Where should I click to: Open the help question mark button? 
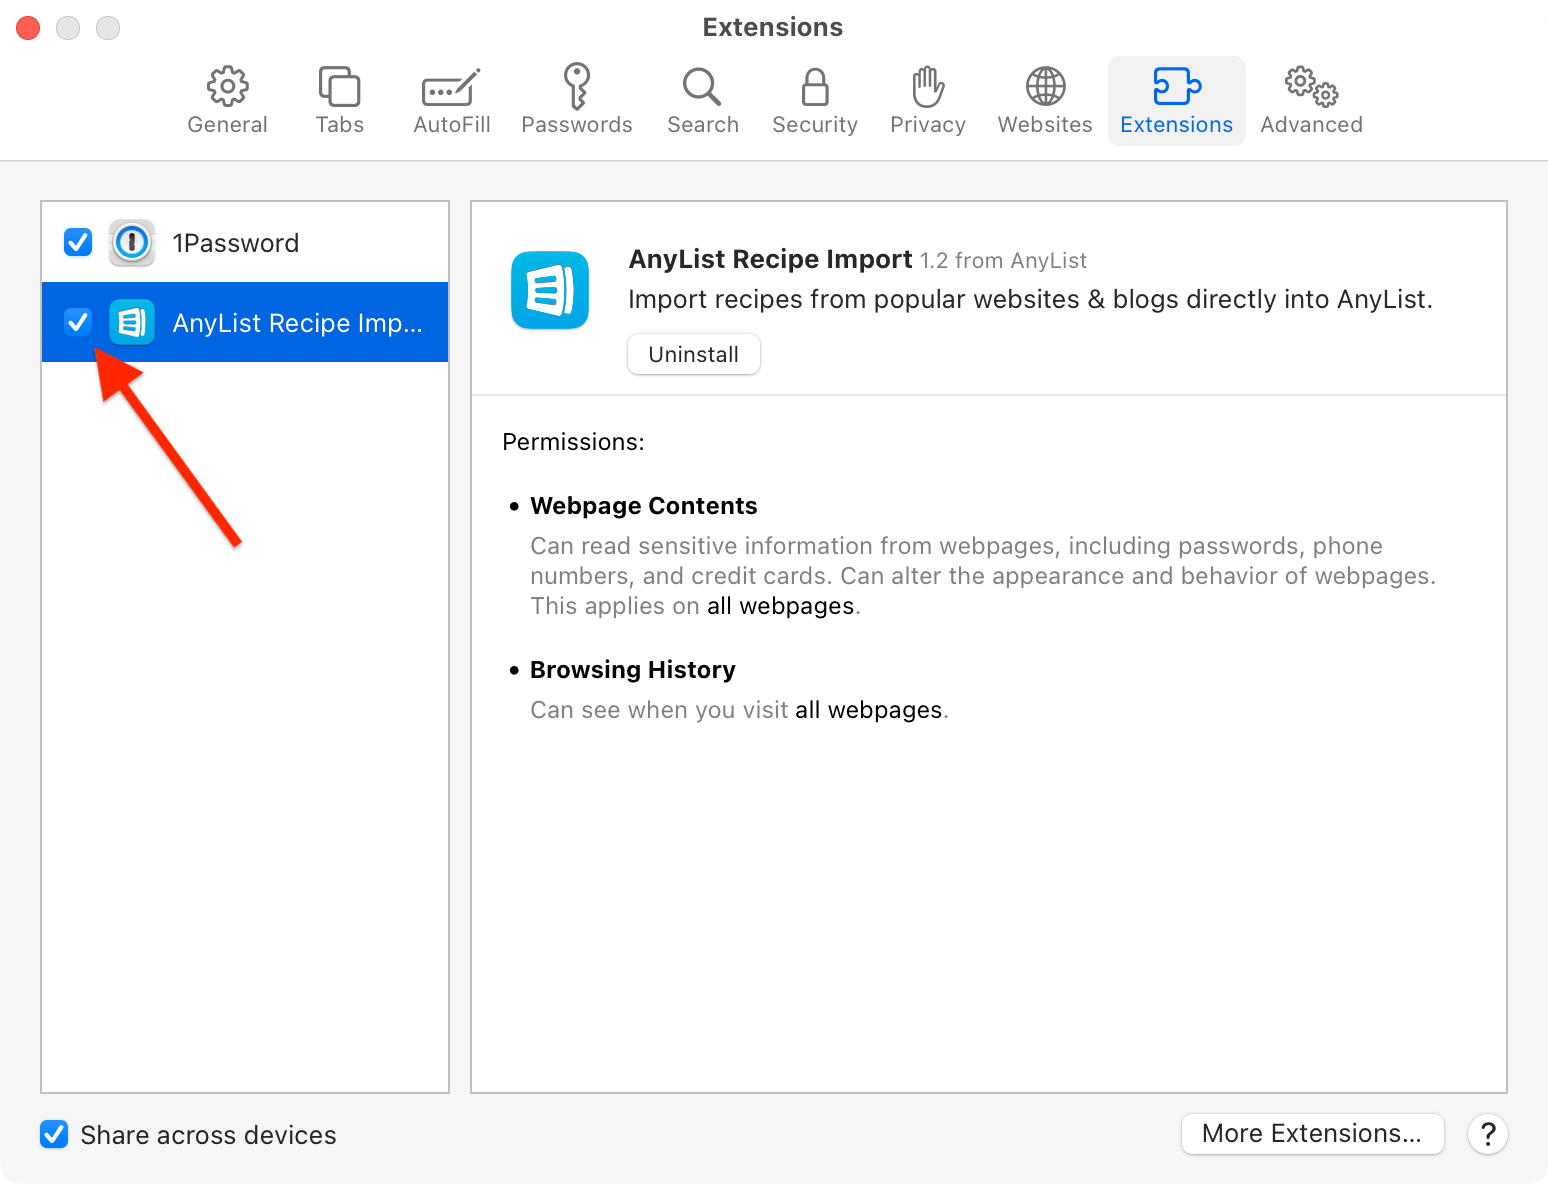pos(1487,1134)
